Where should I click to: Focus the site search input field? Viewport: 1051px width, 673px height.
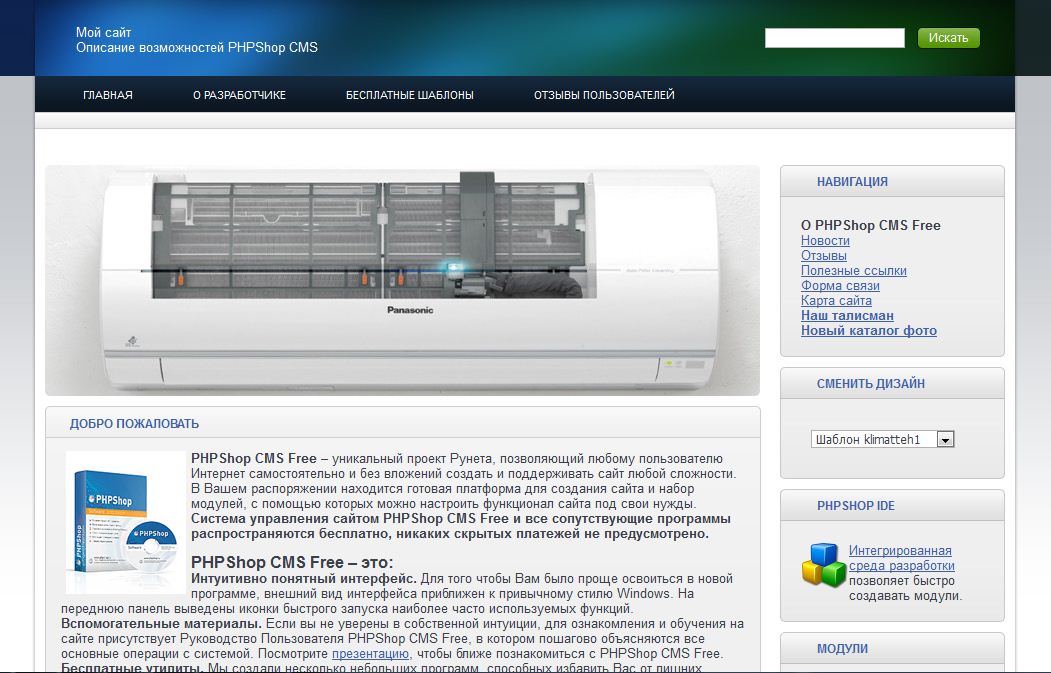point(834,38)
